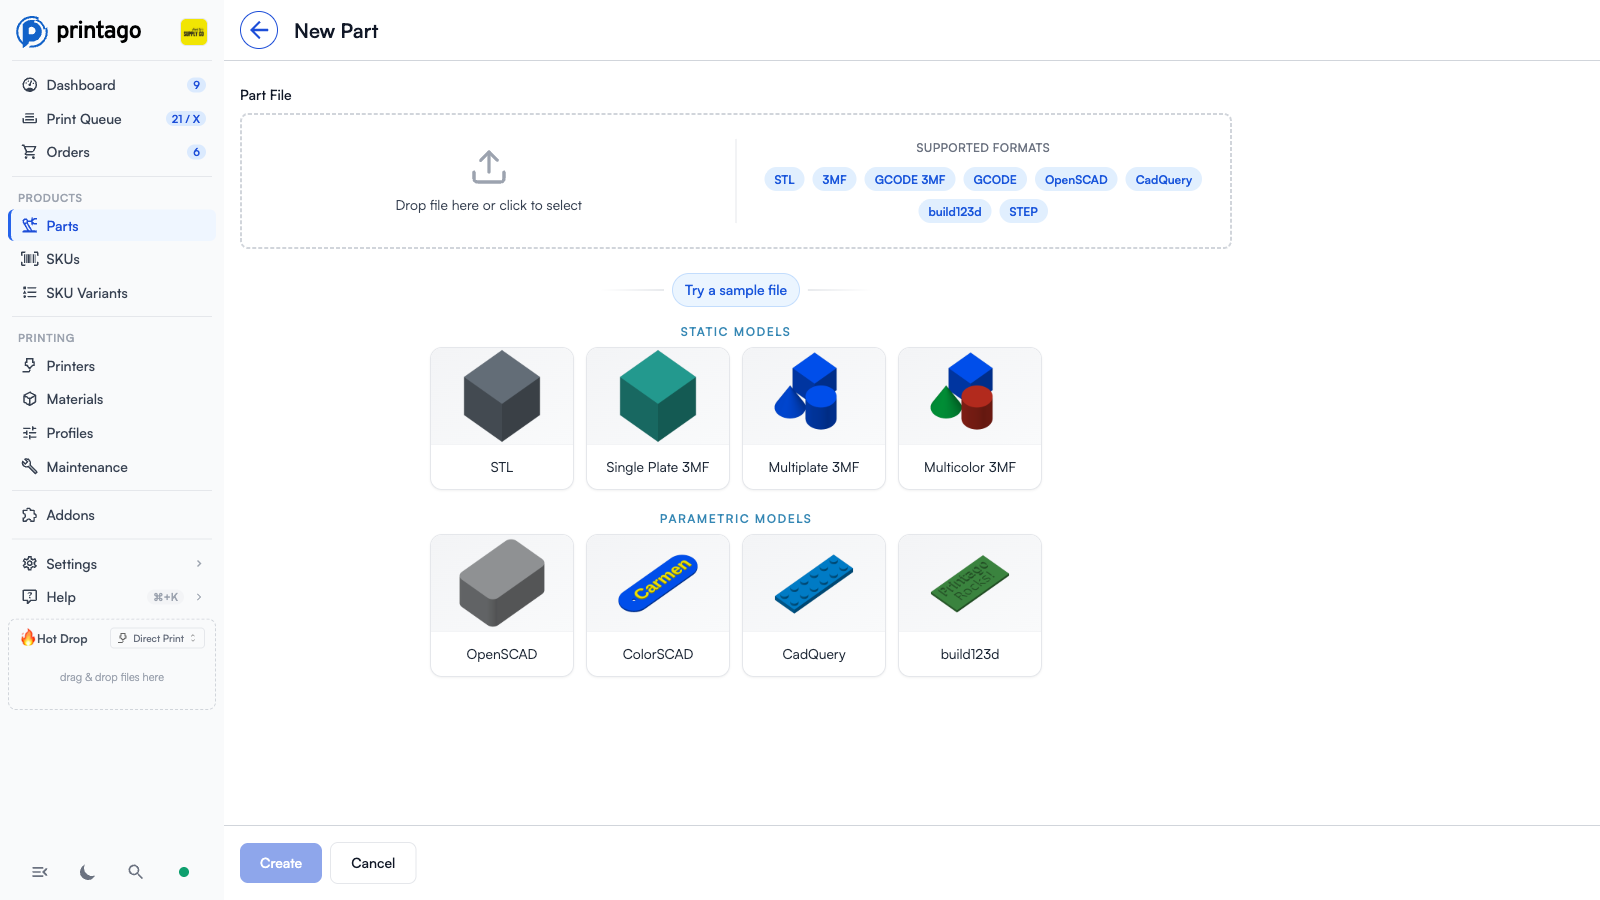Select the Single Plate 3MF sample

pos(658,418)
